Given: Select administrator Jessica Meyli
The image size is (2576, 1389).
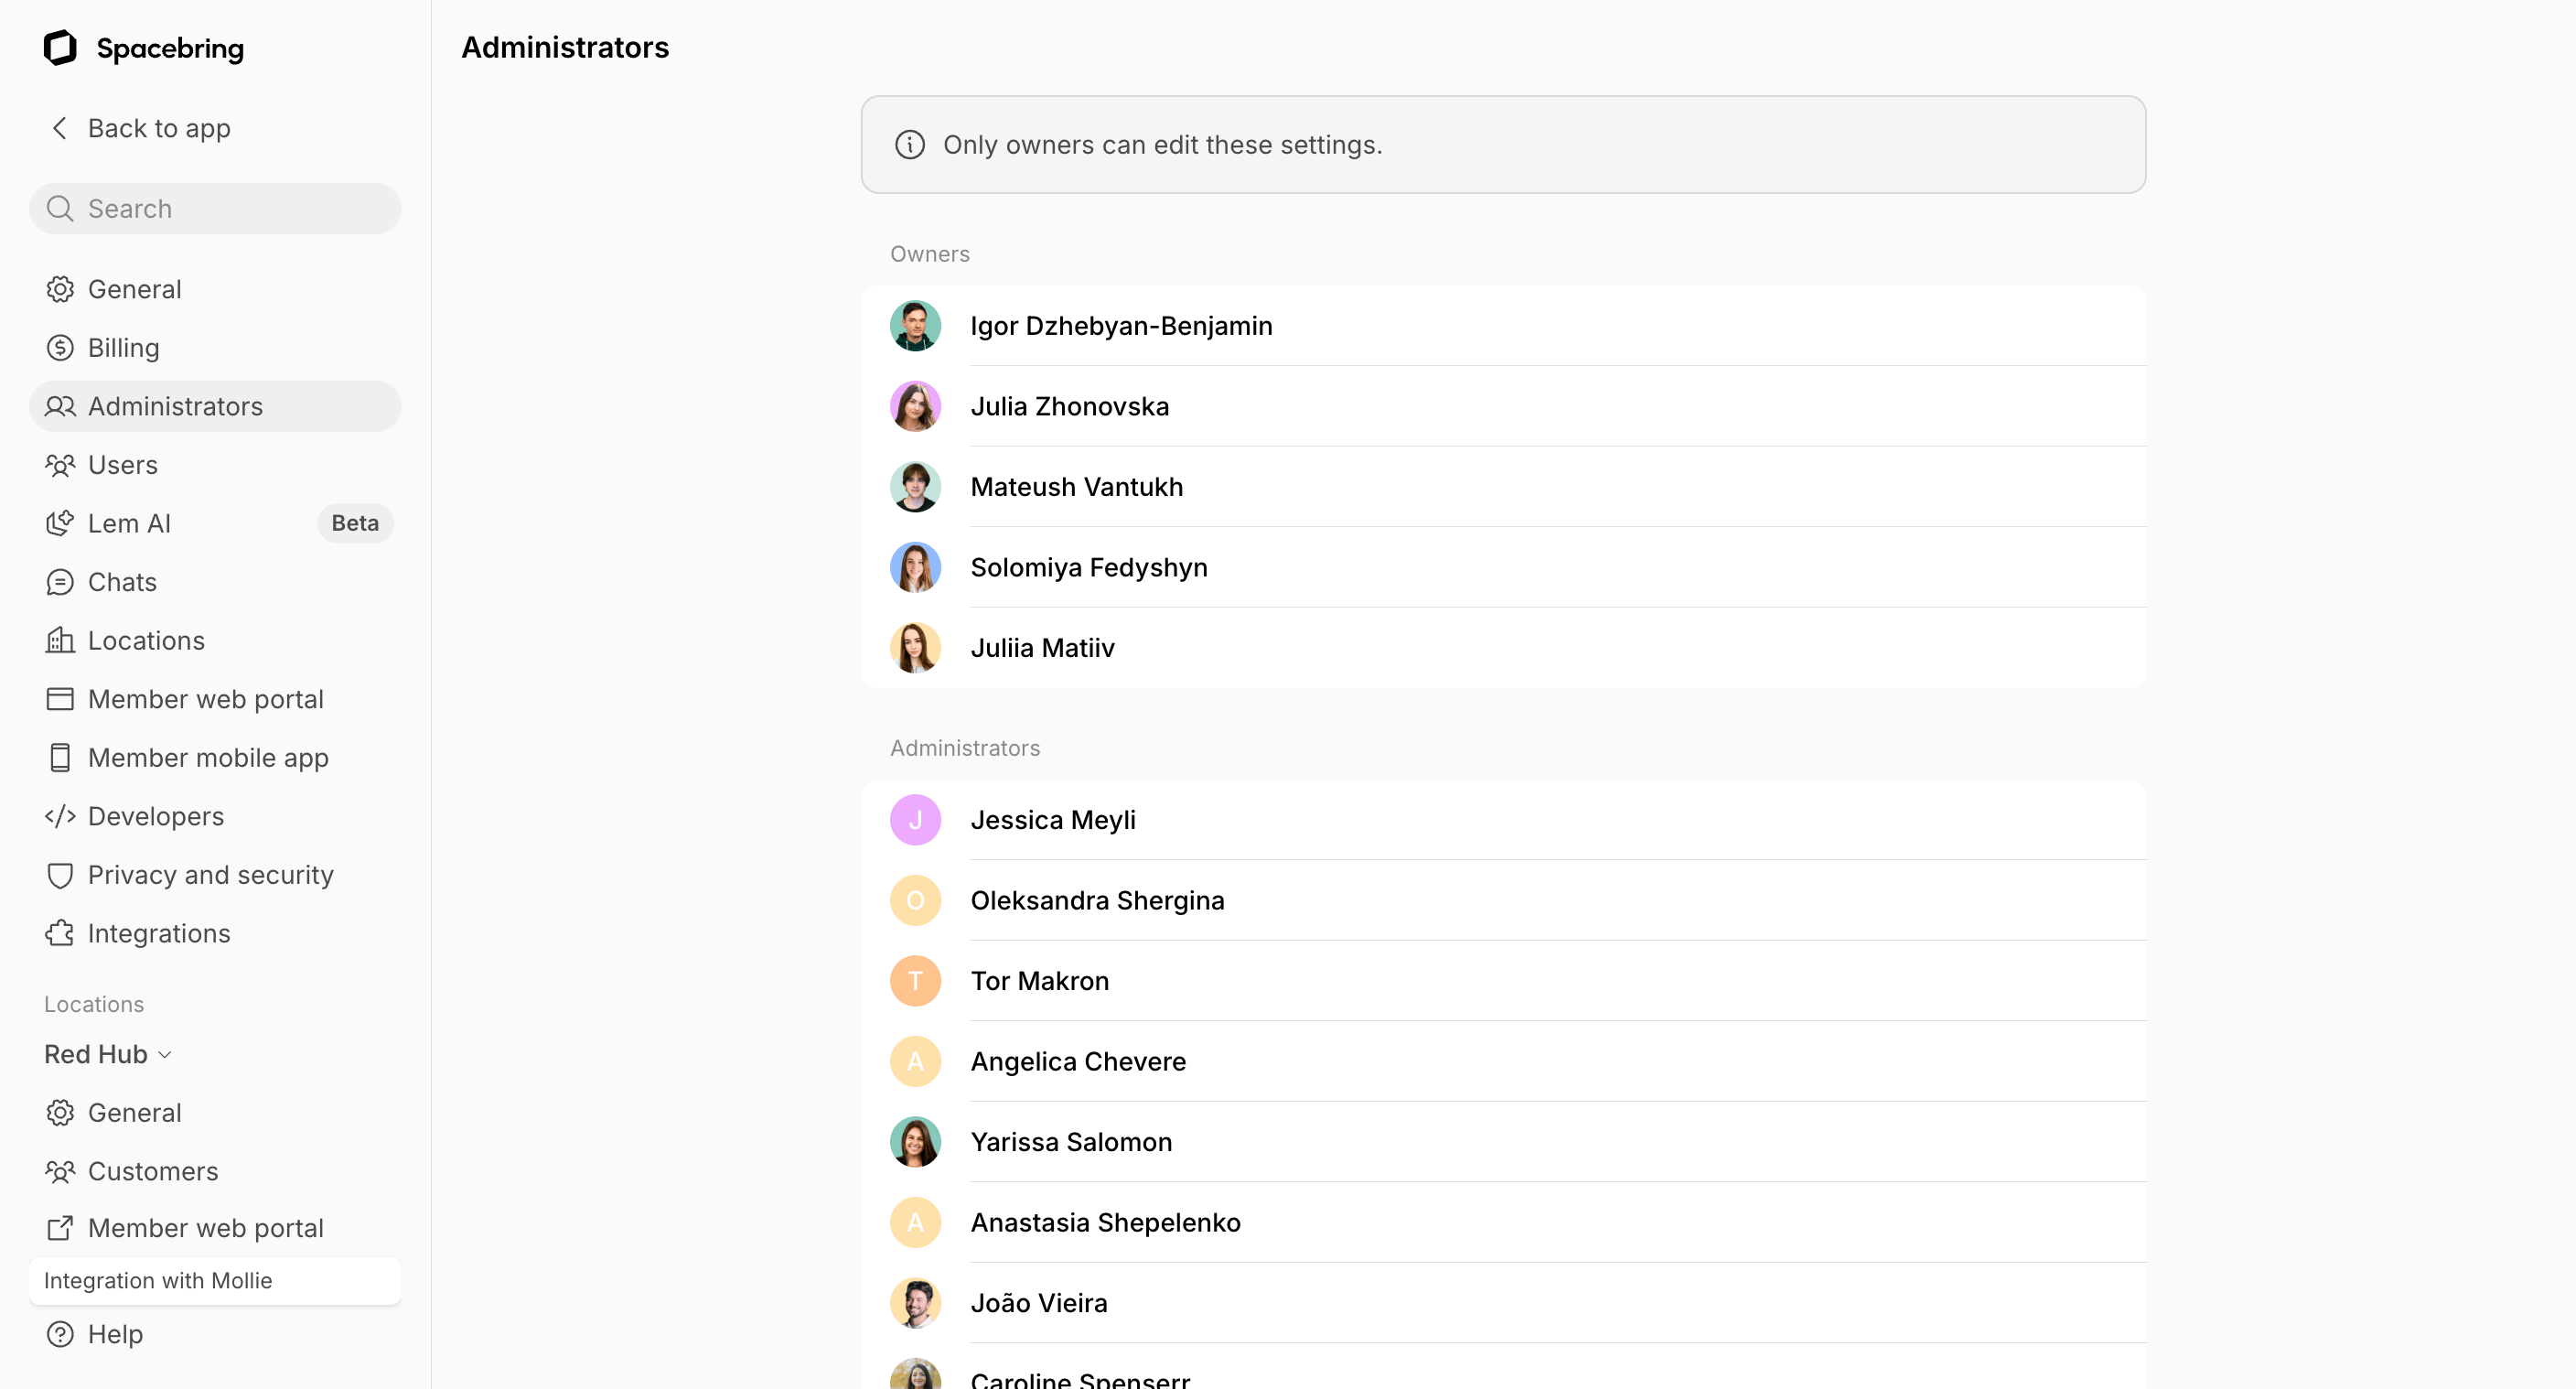Looking at the screenshot, I should click(1503, 820).
